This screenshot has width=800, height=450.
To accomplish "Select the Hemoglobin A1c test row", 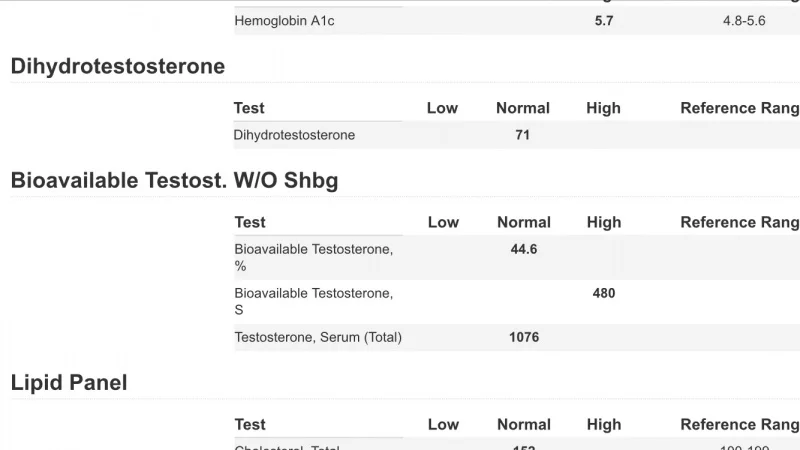I will point(517,21).
